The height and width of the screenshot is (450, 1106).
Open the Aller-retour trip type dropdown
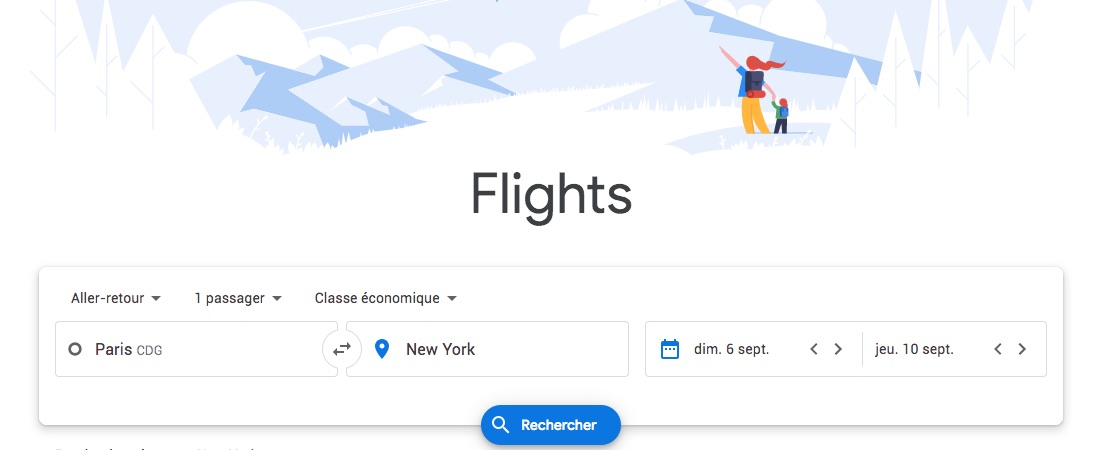pos(116,298)
